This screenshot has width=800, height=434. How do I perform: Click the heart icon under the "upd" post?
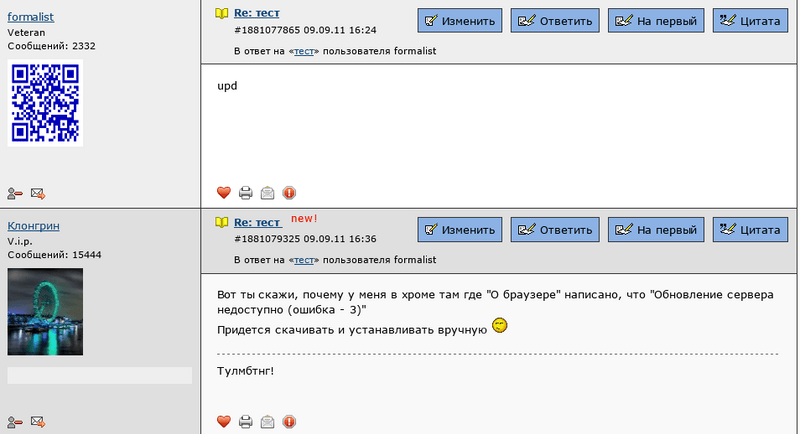pos(224,193)
